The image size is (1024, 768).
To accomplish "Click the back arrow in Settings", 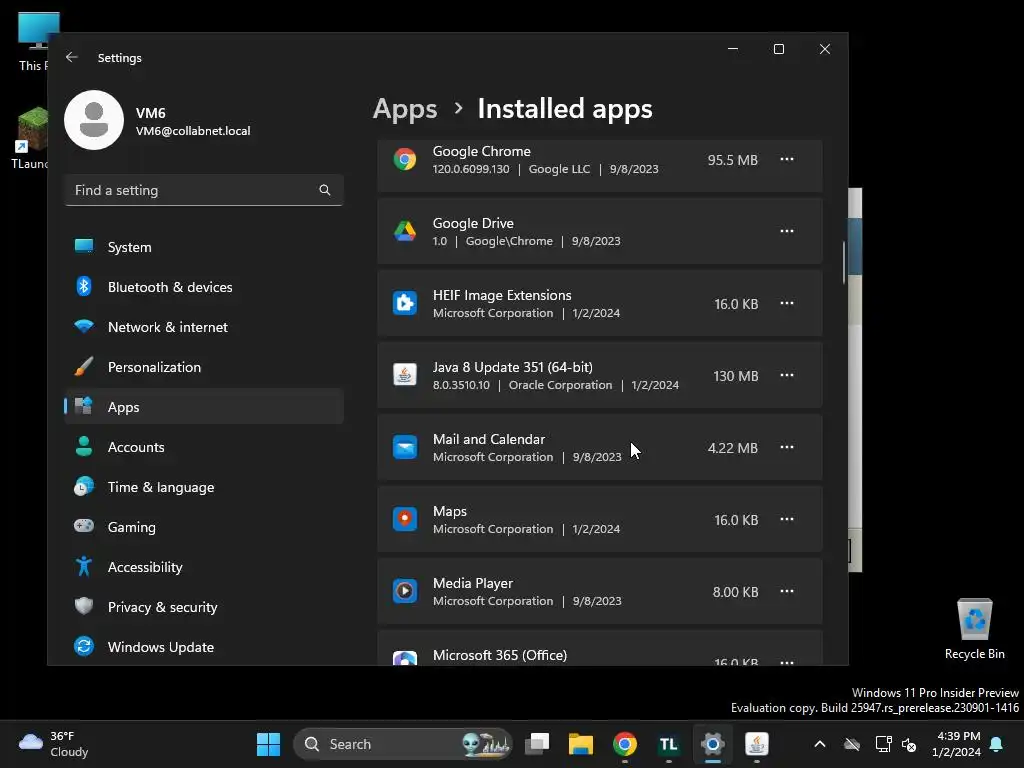I will (x=72, y=57).
